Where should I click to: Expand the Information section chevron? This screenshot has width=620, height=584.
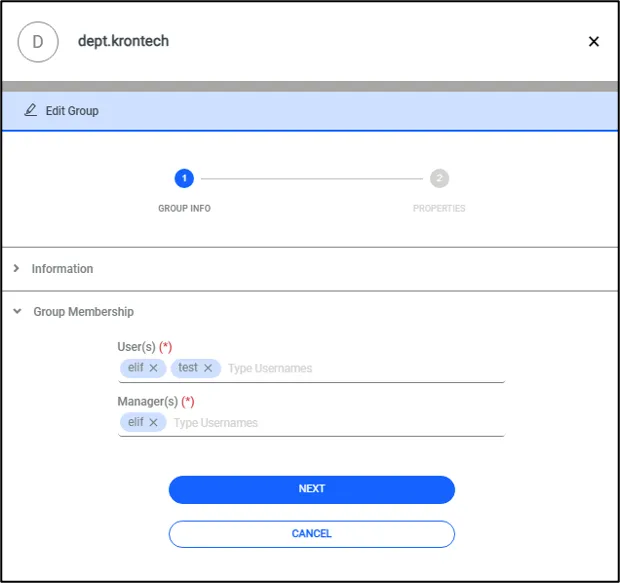(x=16, y=269)
